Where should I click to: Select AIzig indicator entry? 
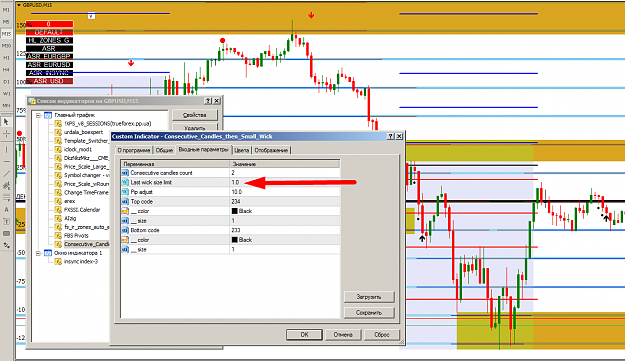click(70, 218)
